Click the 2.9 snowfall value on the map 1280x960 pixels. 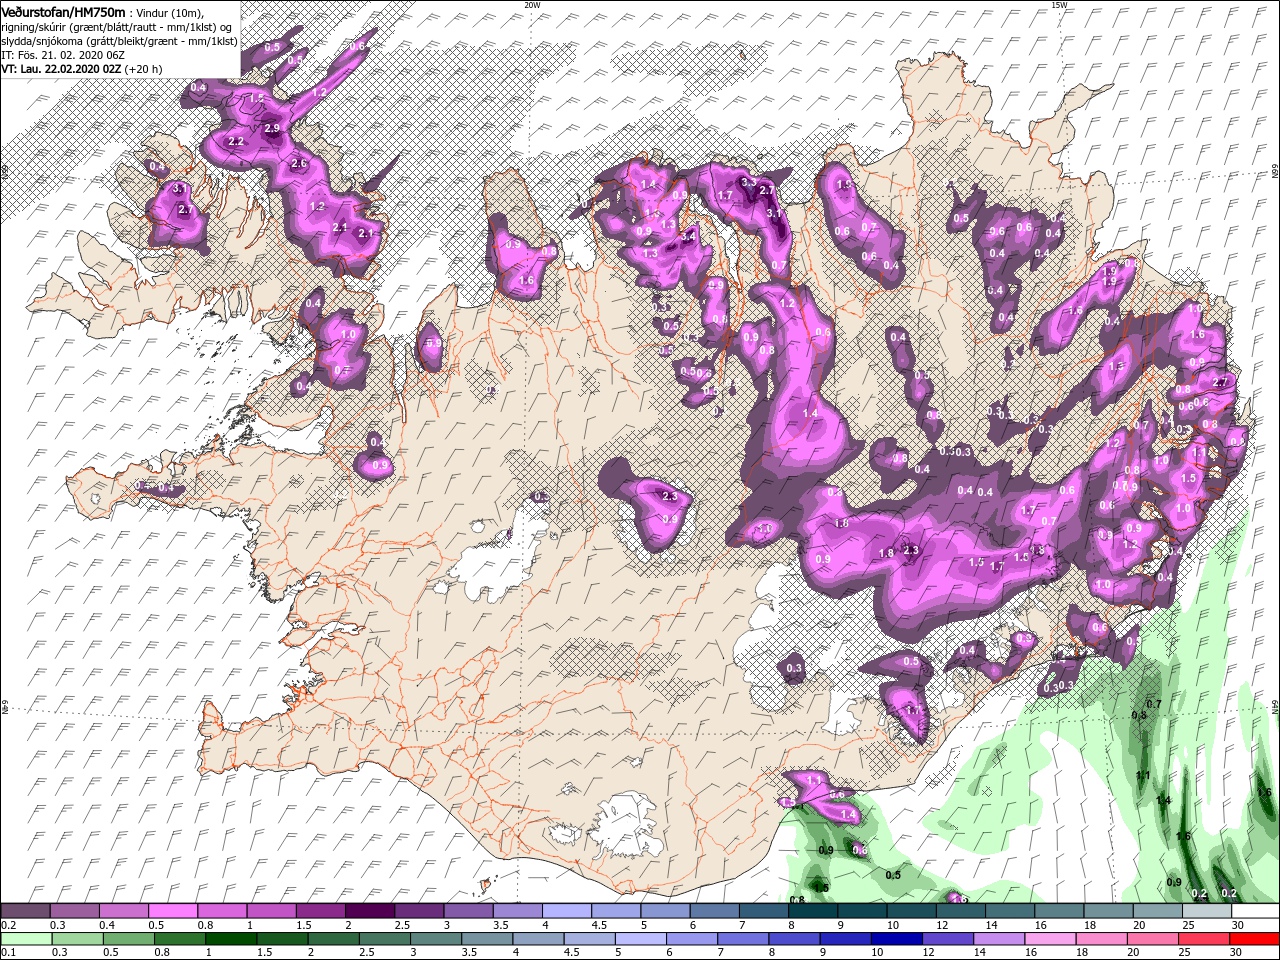(x=272, y=129)
